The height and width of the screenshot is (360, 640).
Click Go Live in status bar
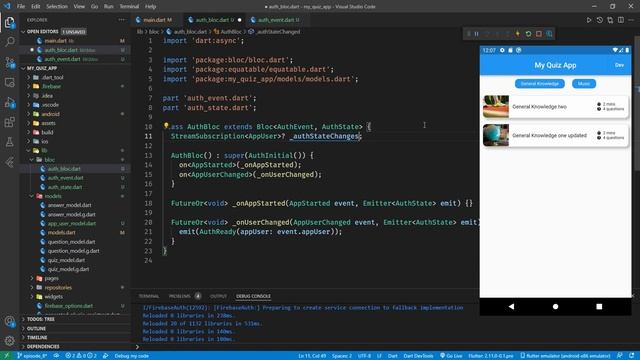(451, 356)
